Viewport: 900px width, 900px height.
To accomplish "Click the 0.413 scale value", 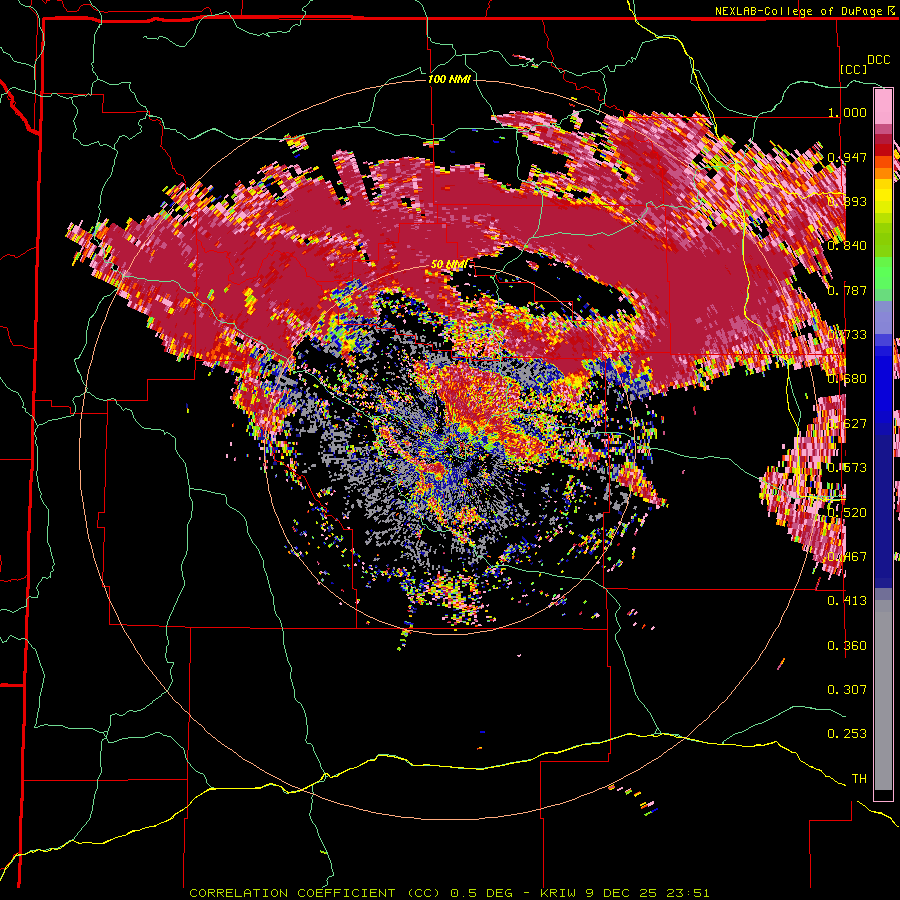I will 847,601.
